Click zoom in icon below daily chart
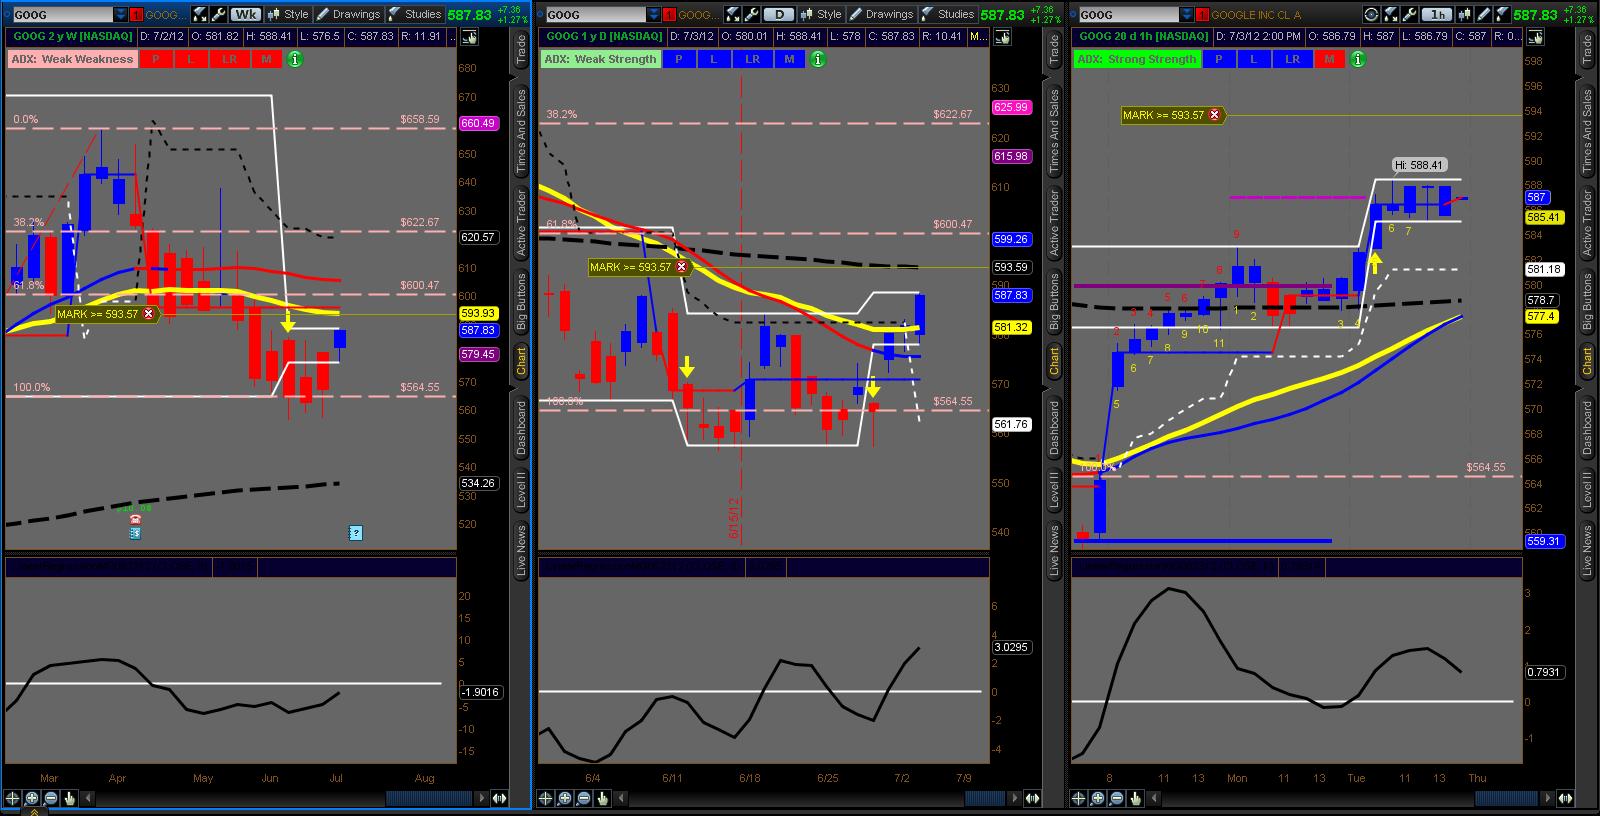The image size is (1600, 816). pos(565,798)
